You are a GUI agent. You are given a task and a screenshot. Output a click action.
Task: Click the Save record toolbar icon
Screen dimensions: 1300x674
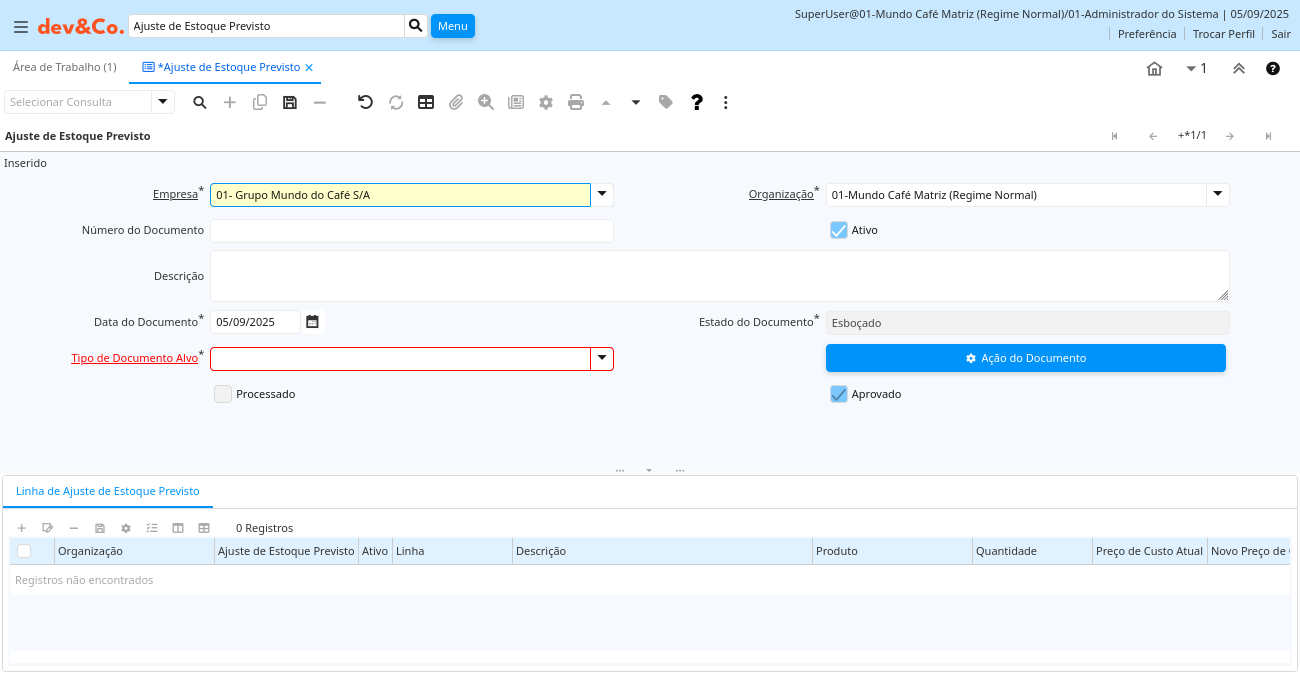pos(290,102)
